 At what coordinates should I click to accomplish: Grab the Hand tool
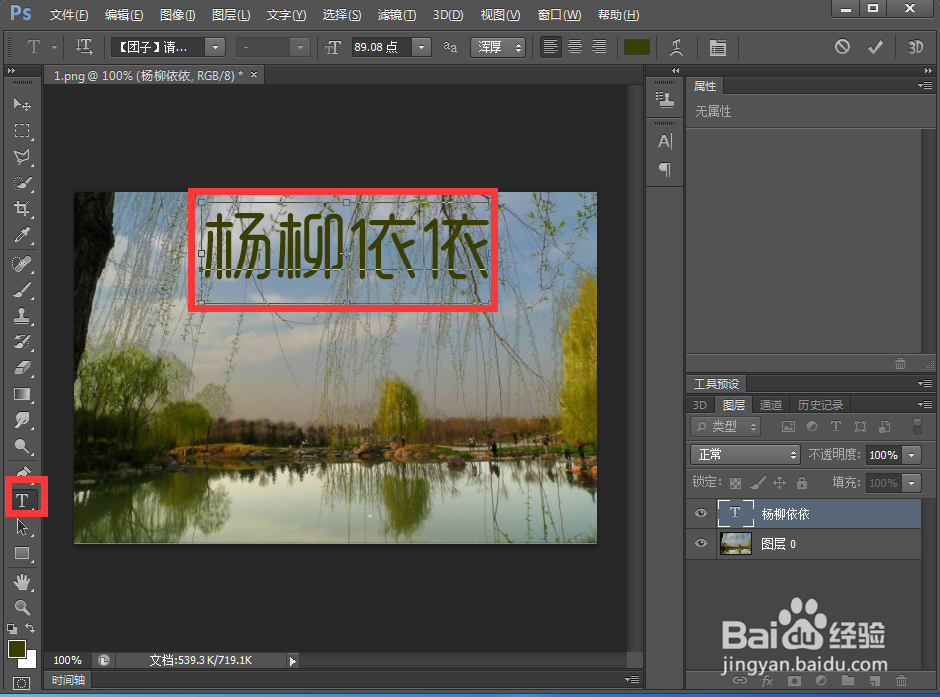[23, 582]
